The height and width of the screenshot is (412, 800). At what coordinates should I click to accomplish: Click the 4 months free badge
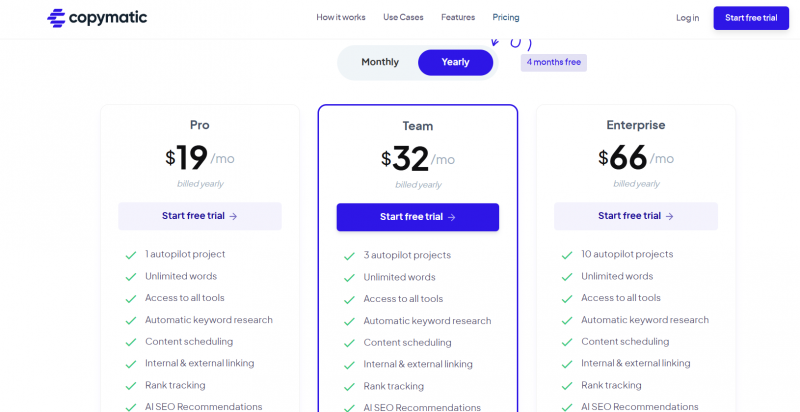tap(553, 62)
